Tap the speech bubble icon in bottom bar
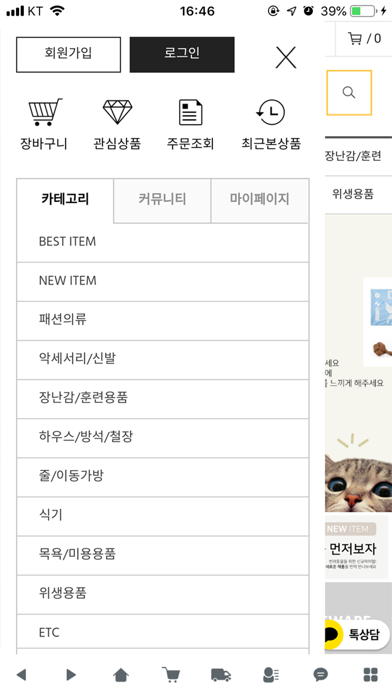This screenshot has width=392, height=696. 321,675
